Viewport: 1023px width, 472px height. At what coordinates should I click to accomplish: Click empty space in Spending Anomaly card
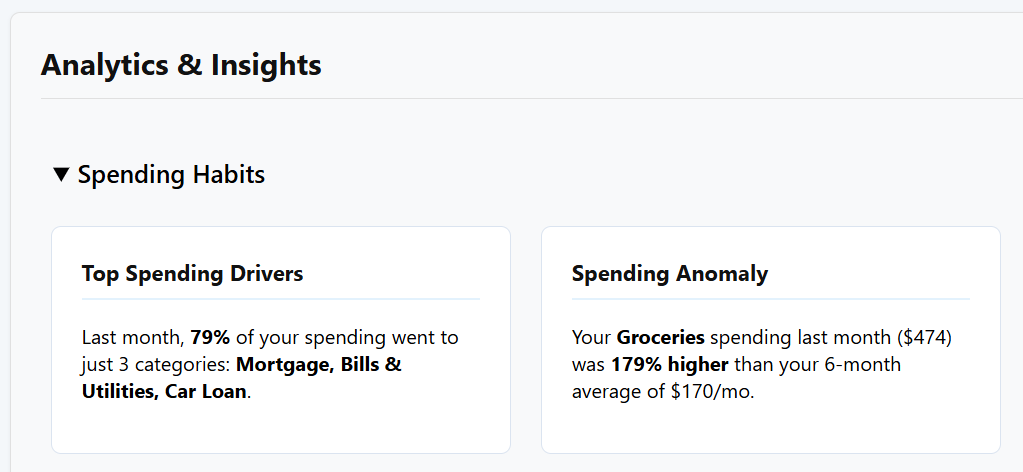tap(770, 428)
